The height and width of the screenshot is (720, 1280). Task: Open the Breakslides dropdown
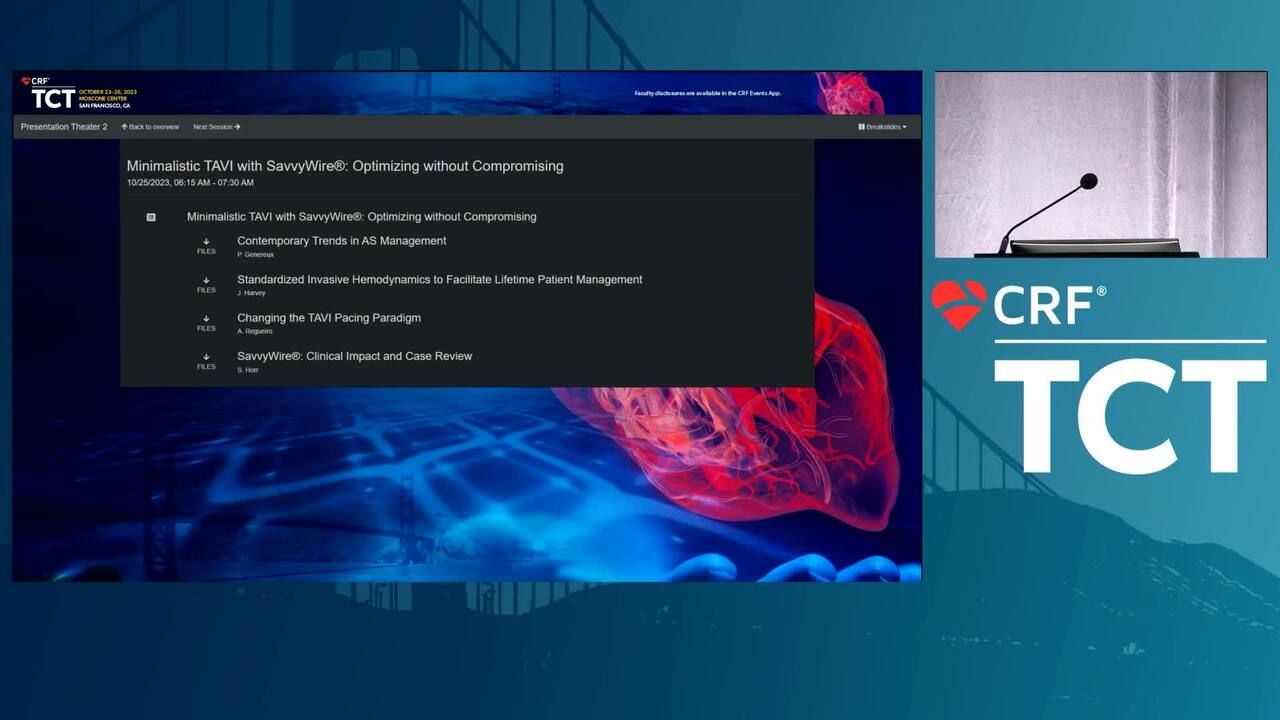[x=882, y=127]
